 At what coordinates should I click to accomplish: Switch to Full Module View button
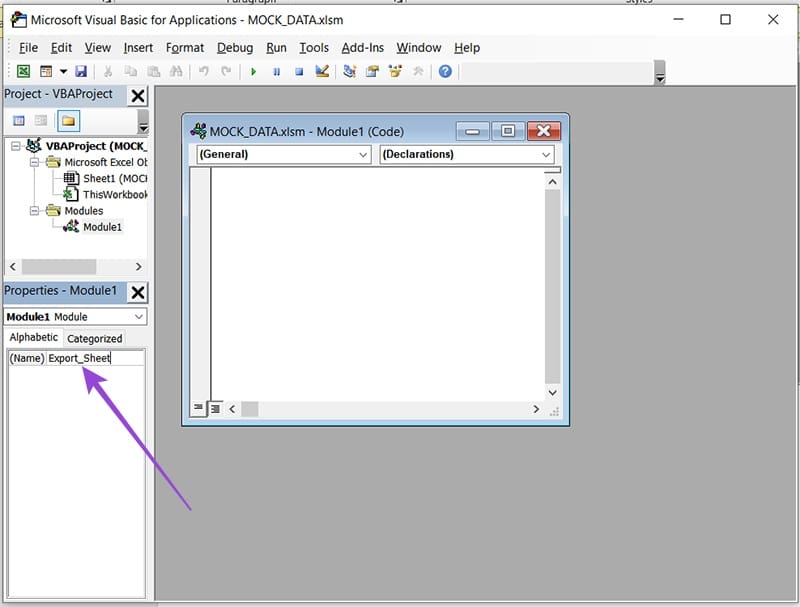[x=216, y=408]
